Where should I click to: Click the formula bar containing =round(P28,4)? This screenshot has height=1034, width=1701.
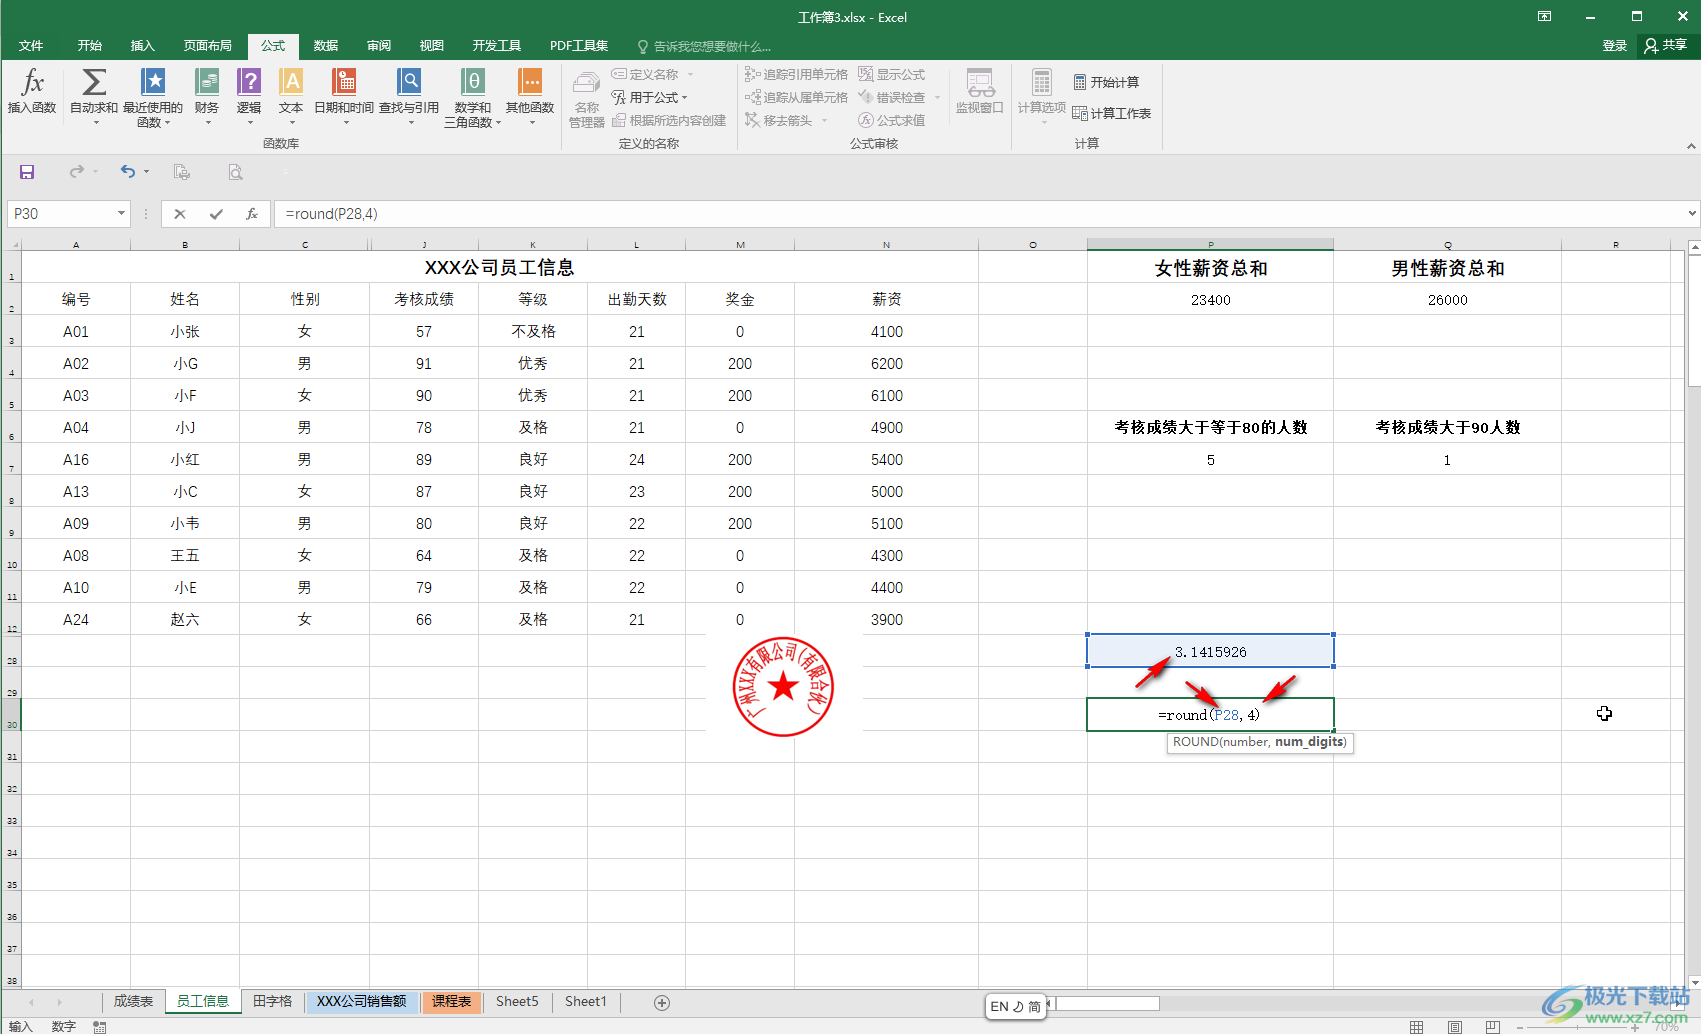tap(980, 214)
